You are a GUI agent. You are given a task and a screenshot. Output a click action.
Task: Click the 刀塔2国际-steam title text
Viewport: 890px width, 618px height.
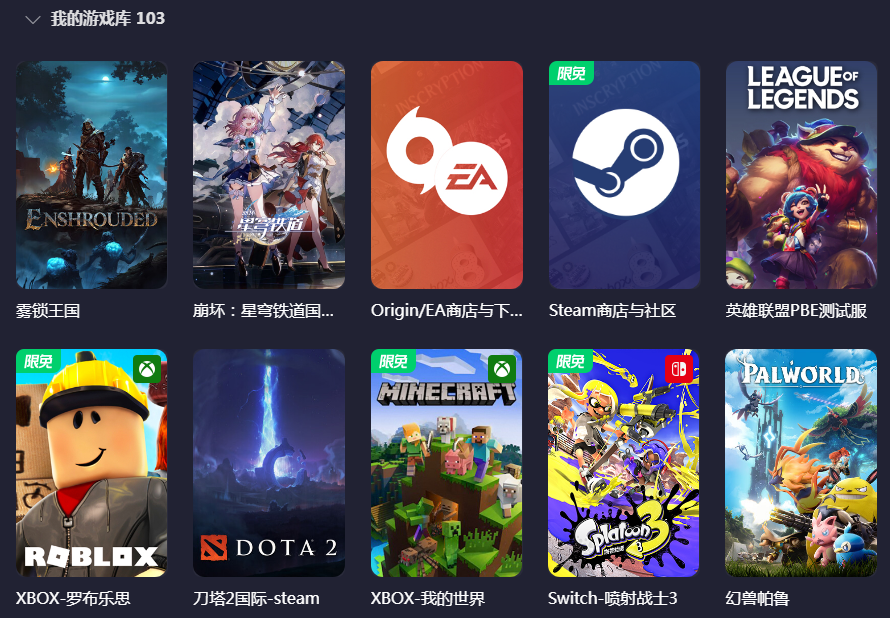(256, 598)
